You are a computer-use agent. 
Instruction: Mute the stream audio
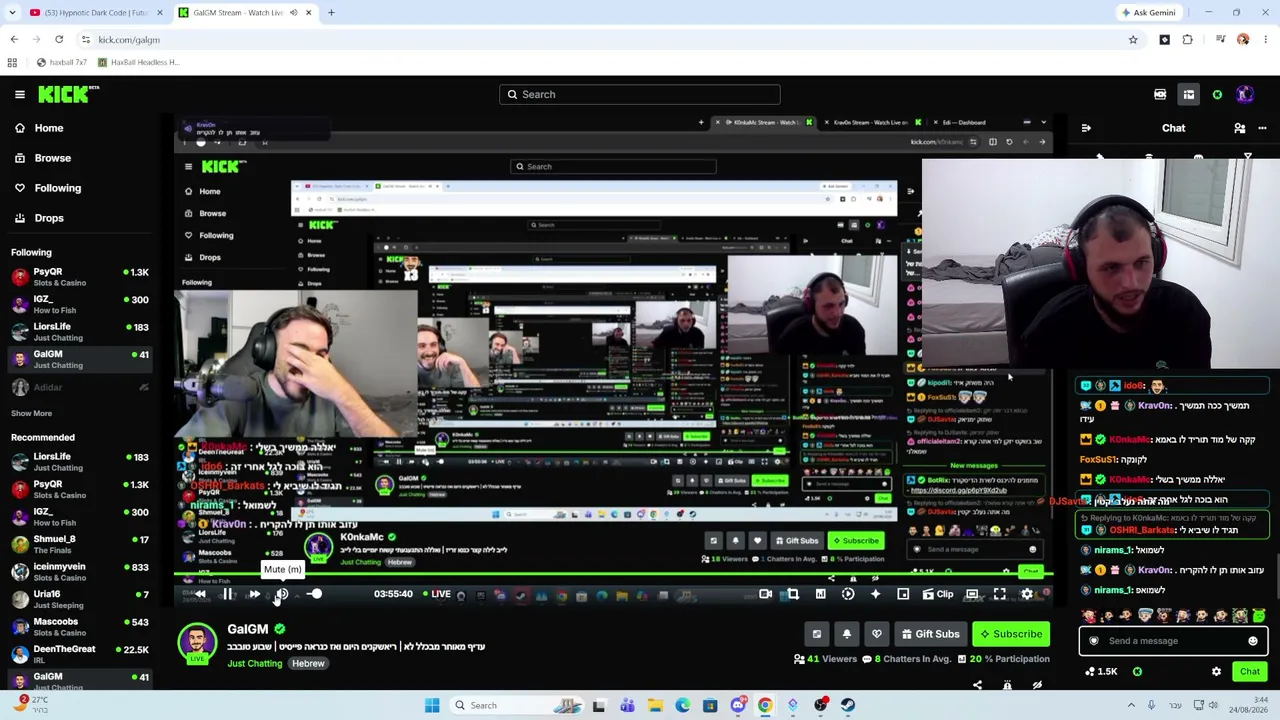pos(282,594)
